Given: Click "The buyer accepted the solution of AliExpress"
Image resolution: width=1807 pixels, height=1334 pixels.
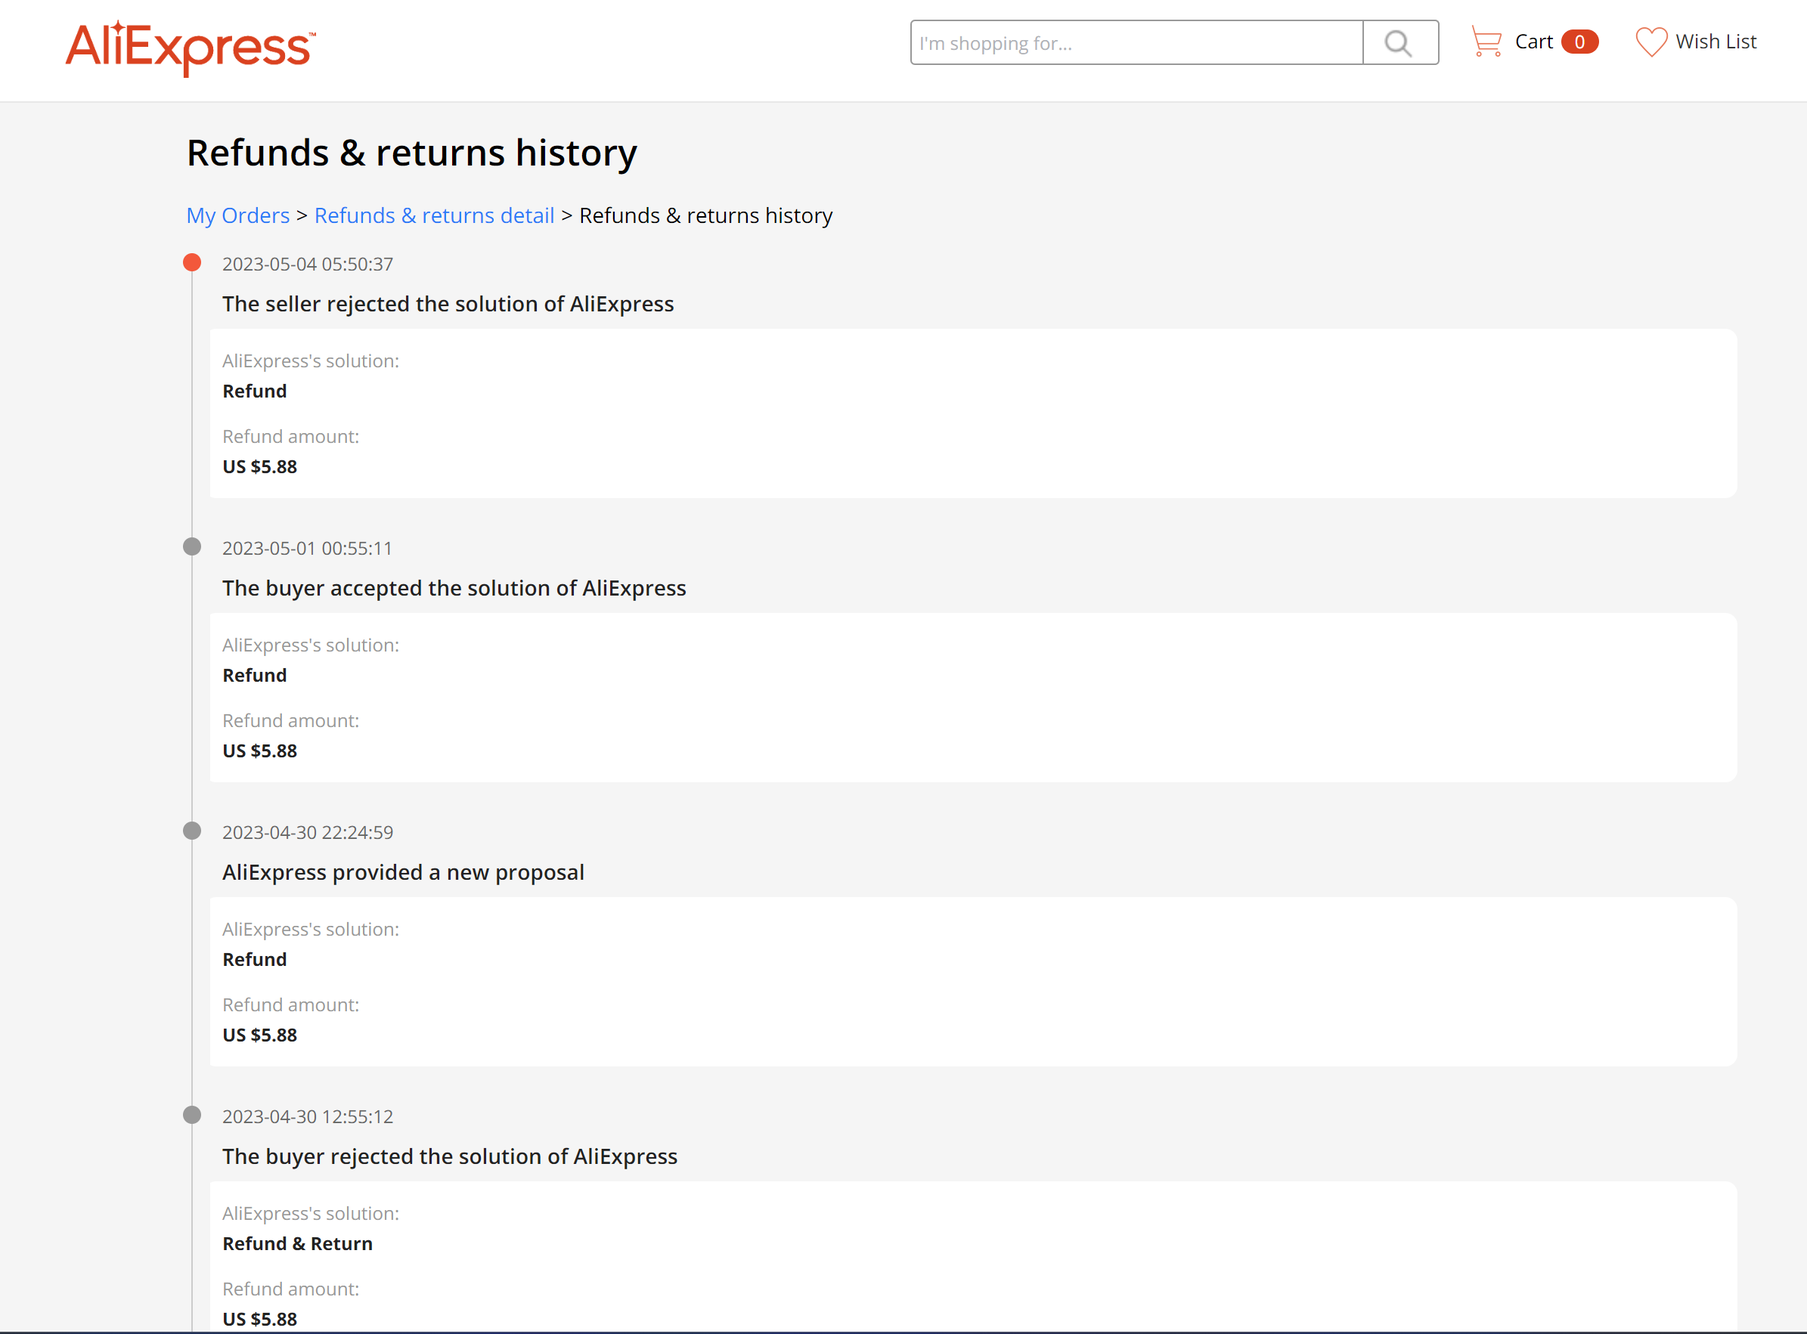Looking at the screenshot, I should 454,588.
